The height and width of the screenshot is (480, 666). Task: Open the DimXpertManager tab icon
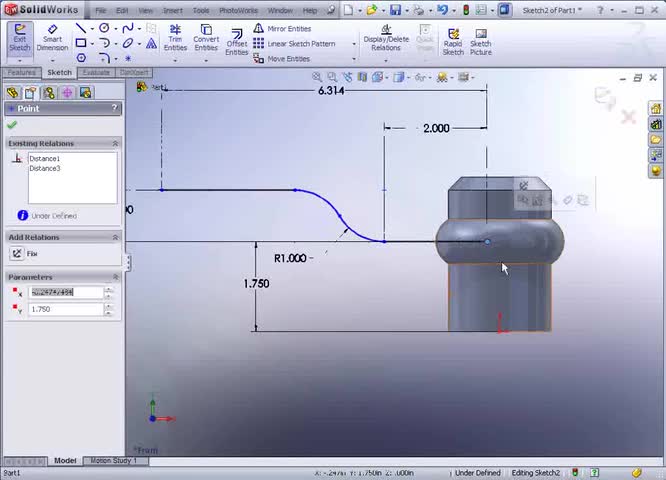(x=67, y=92)
